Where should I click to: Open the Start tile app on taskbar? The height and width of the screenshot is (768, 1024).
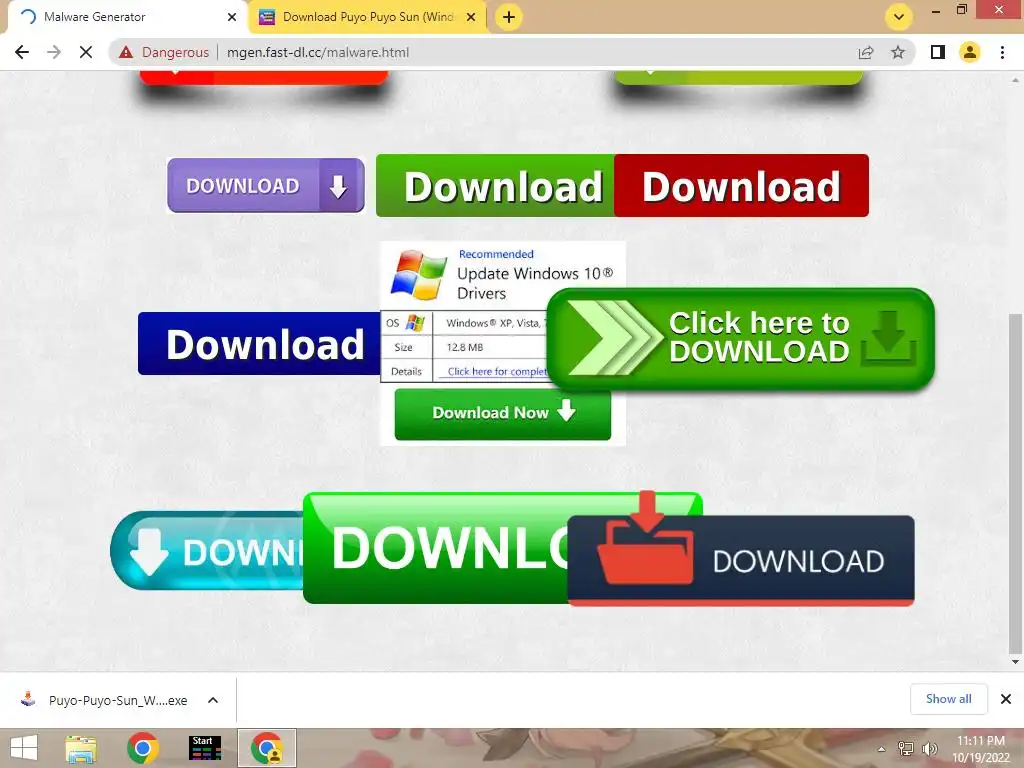(204, 748)
